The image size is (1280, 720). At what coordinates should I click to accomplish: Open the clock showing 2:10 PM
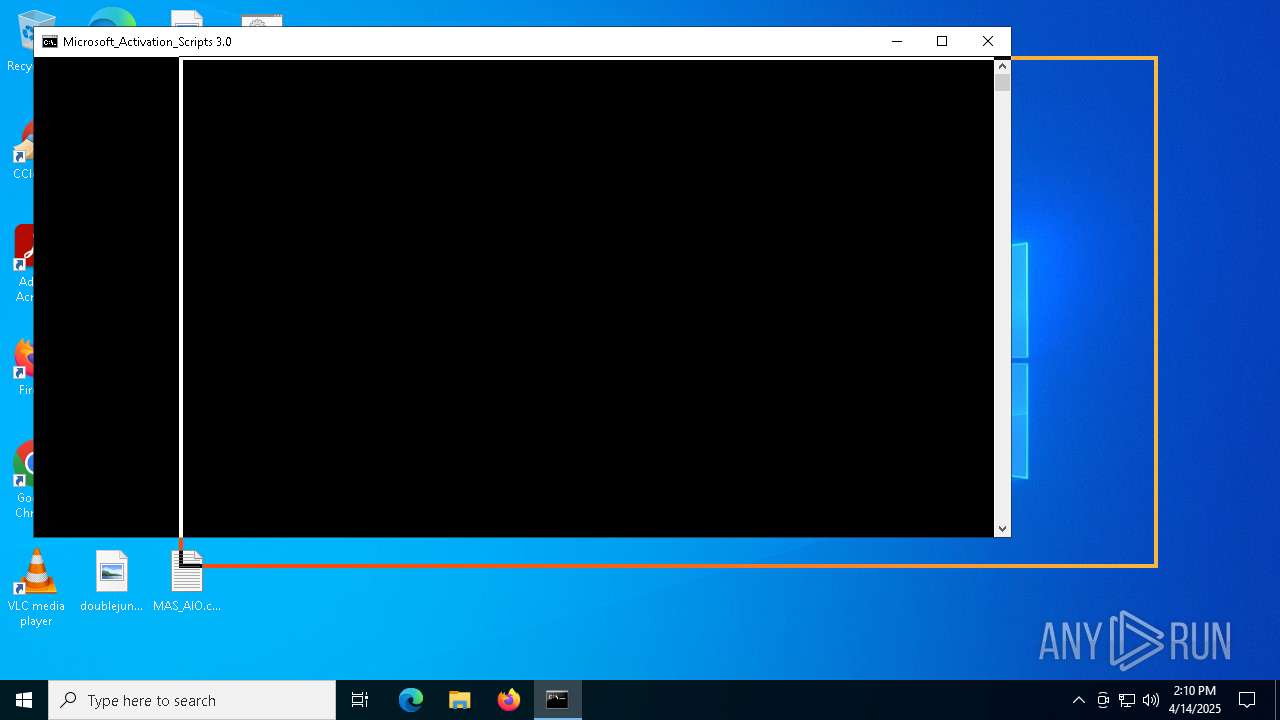[x=1194, y=700]
